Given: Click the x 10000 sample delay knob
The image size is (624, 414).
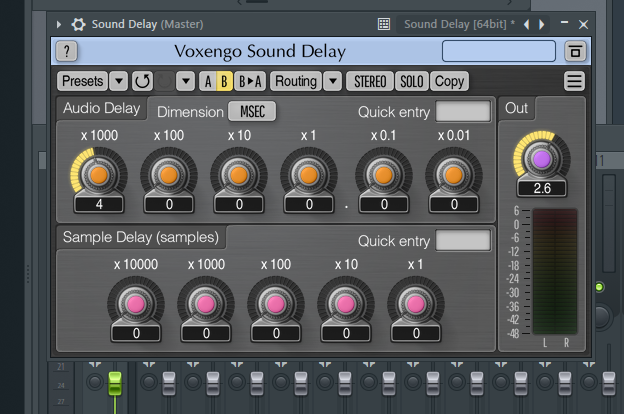Looking at the screenshot, I should (x=136, y=304).
